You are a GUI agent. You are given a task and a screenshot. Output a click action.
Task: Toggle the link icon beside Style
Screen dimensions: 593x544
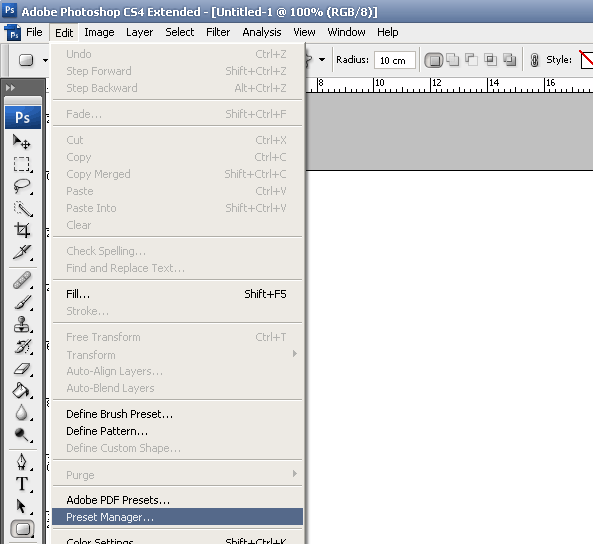pos(534,60)
